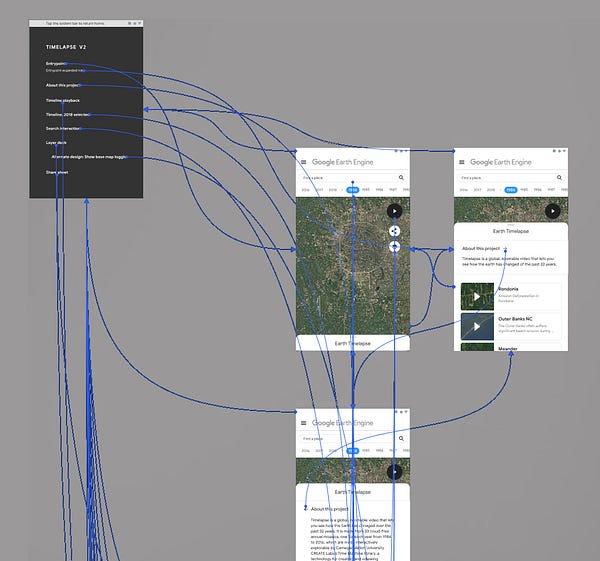Click Earth Timelapse sheet header on right screen
The image size is (600, 561).
pos(510,231)
